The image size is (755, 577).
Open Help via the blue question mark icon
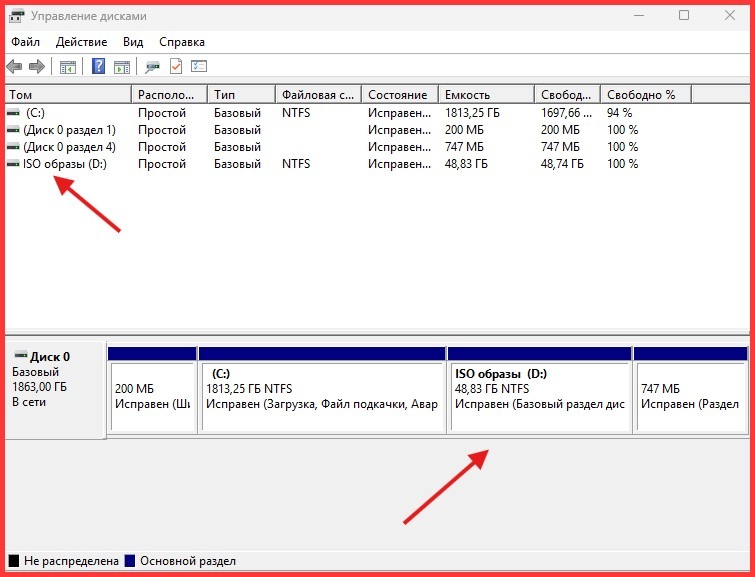point(98,67)
